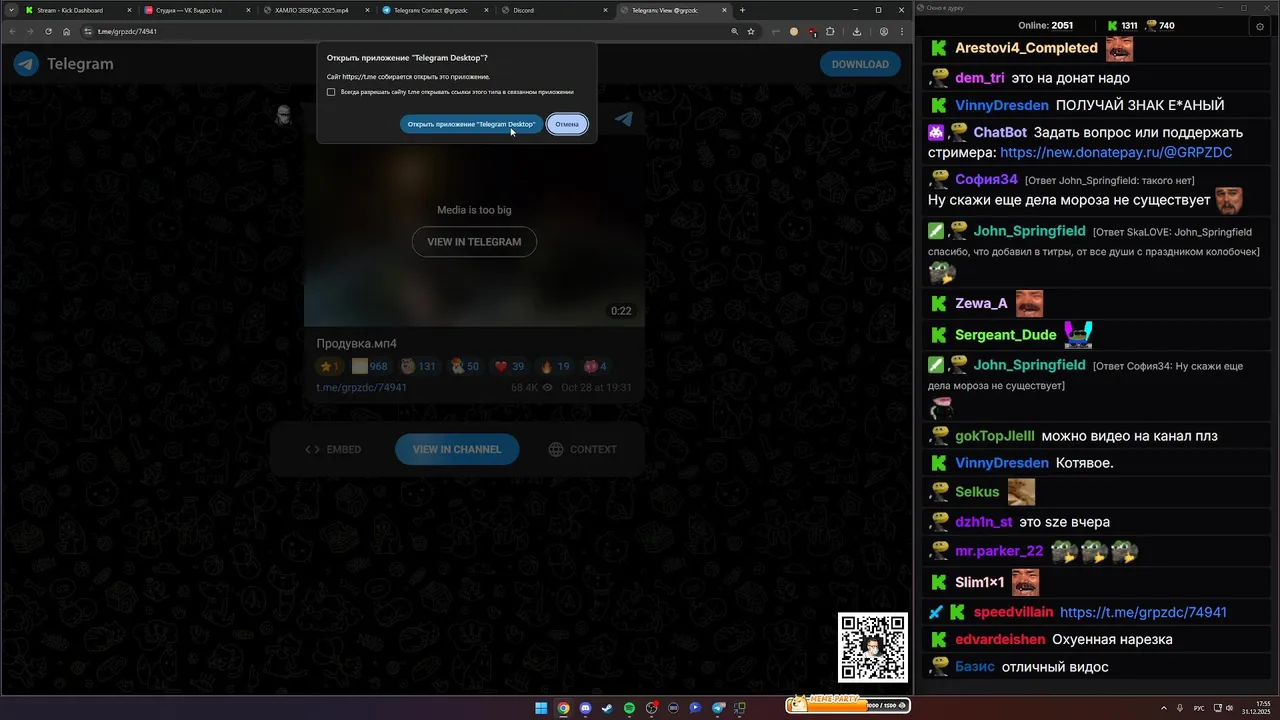Click the CONTEXT option below the post
1280x720 pixels.
[x=582, y=449]
